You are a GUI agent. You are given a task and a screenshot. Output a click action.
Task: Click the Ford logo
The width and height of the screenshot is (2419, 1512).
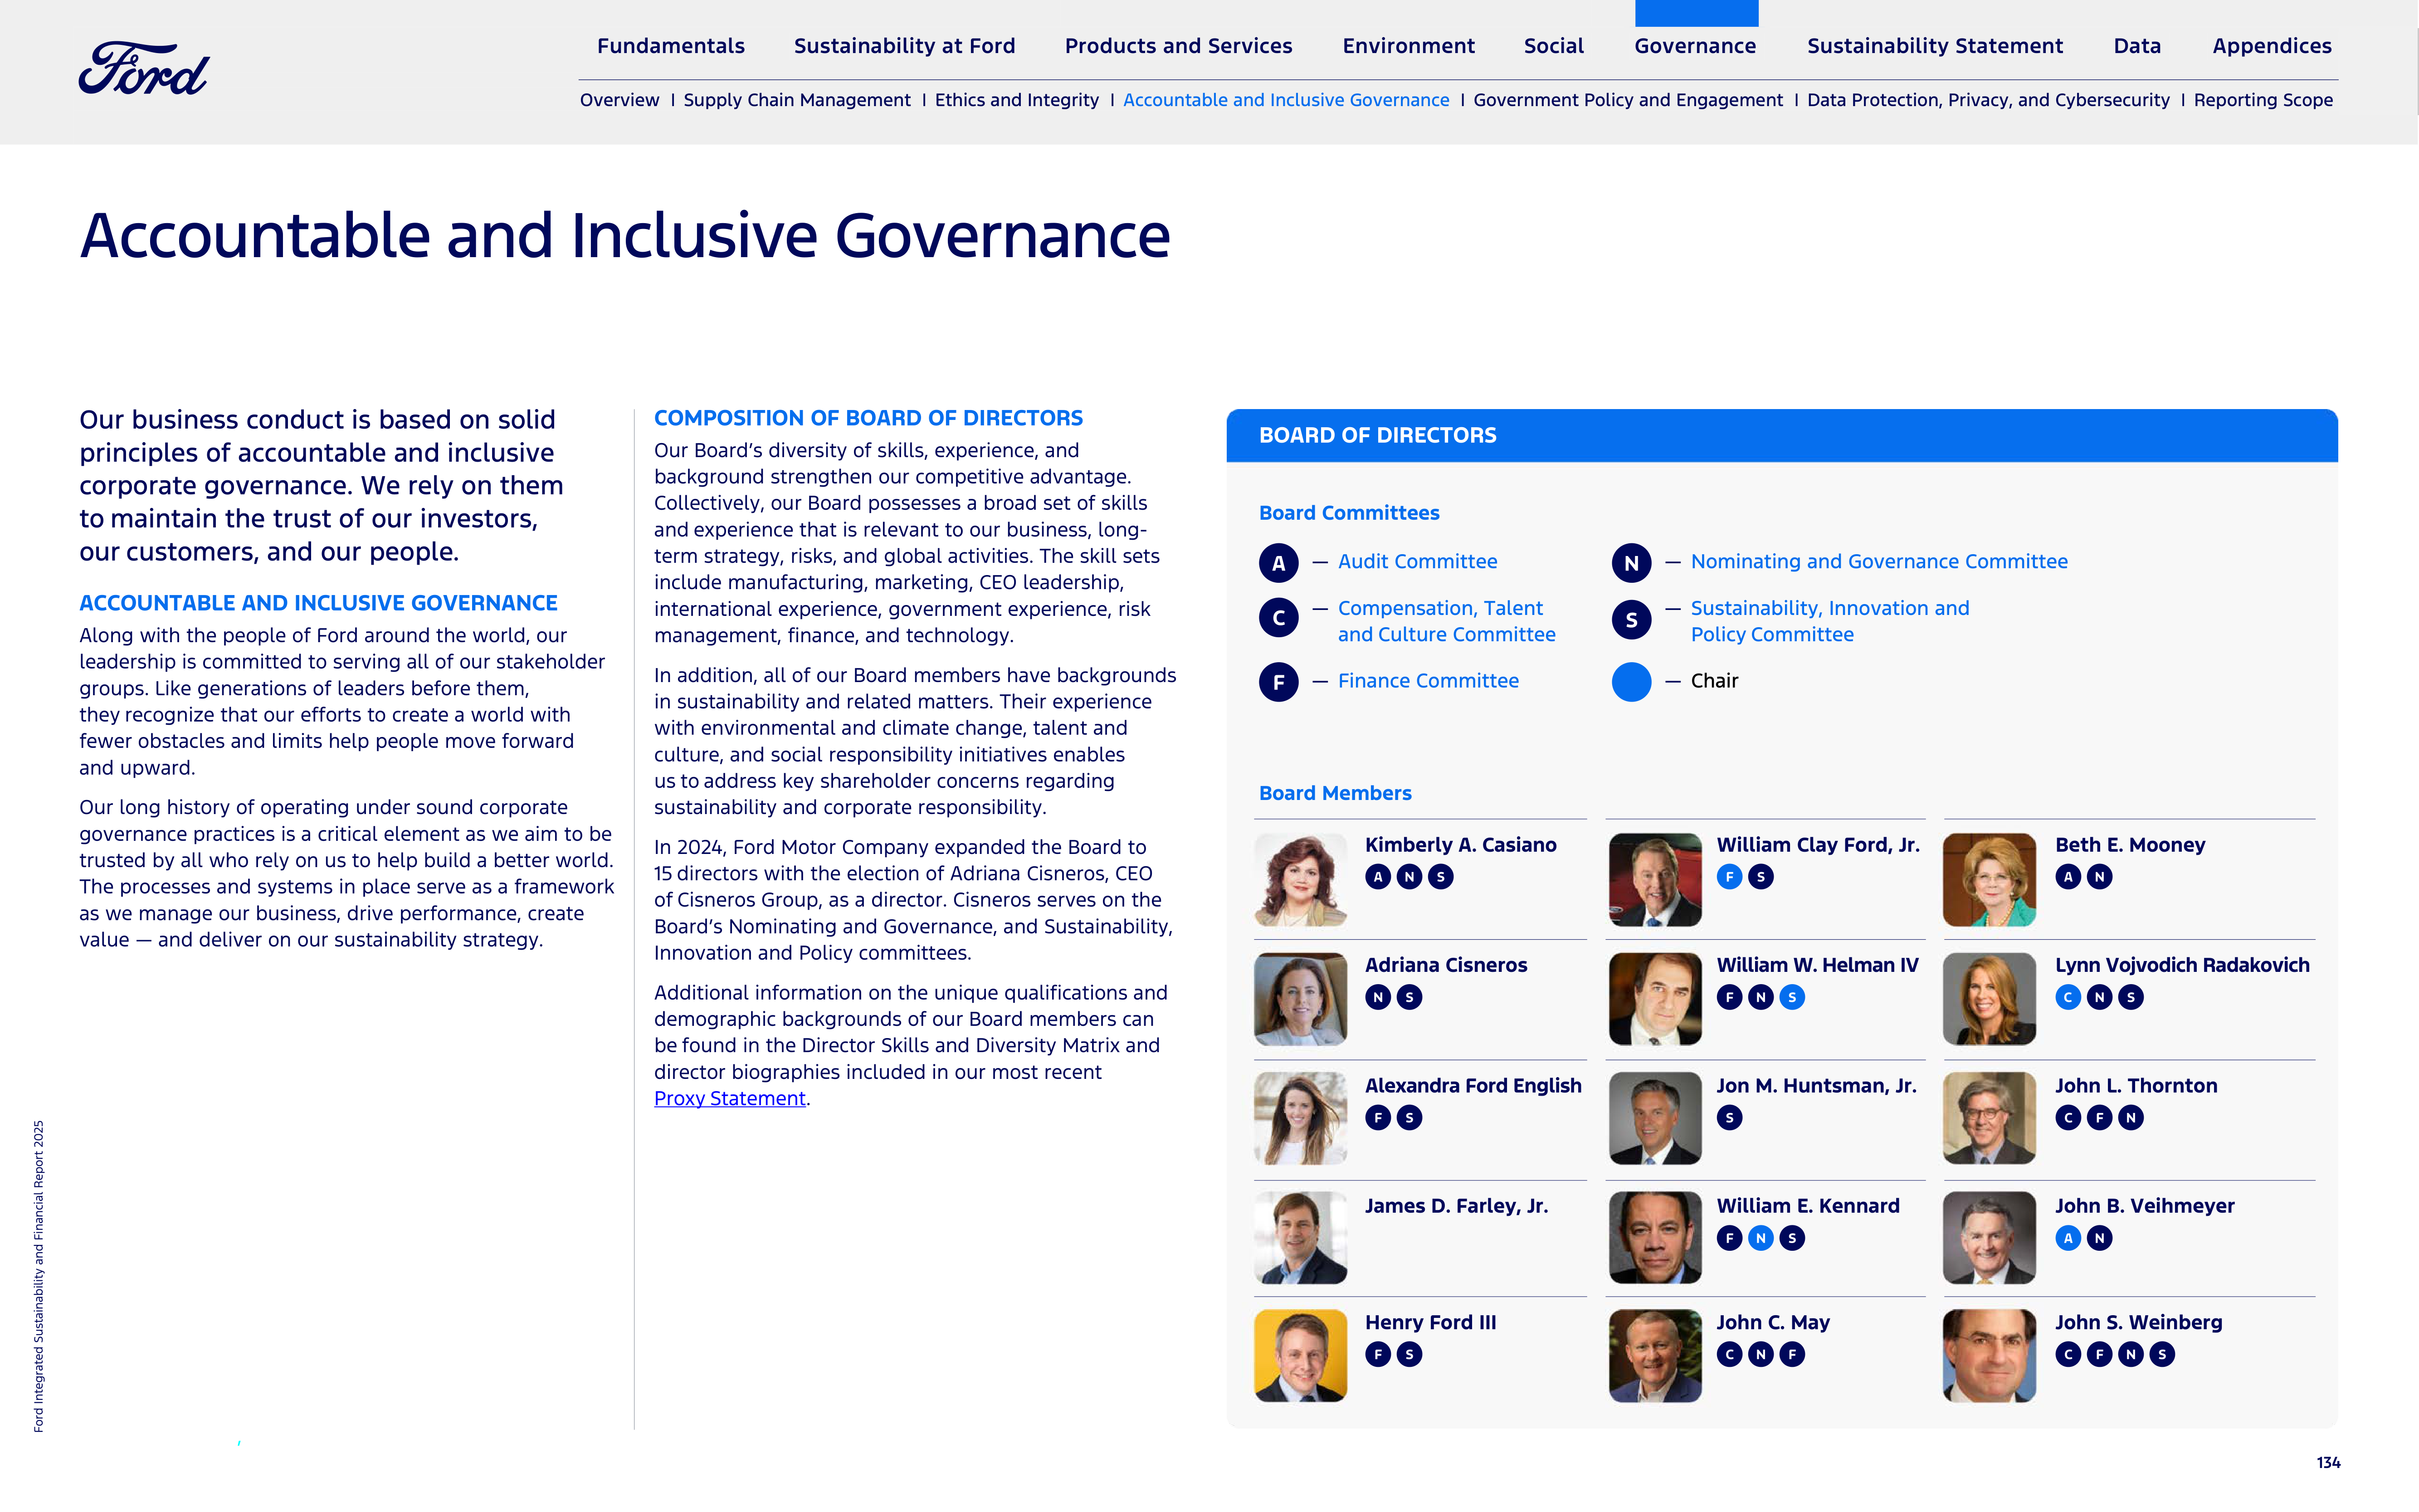pos(144,68)
